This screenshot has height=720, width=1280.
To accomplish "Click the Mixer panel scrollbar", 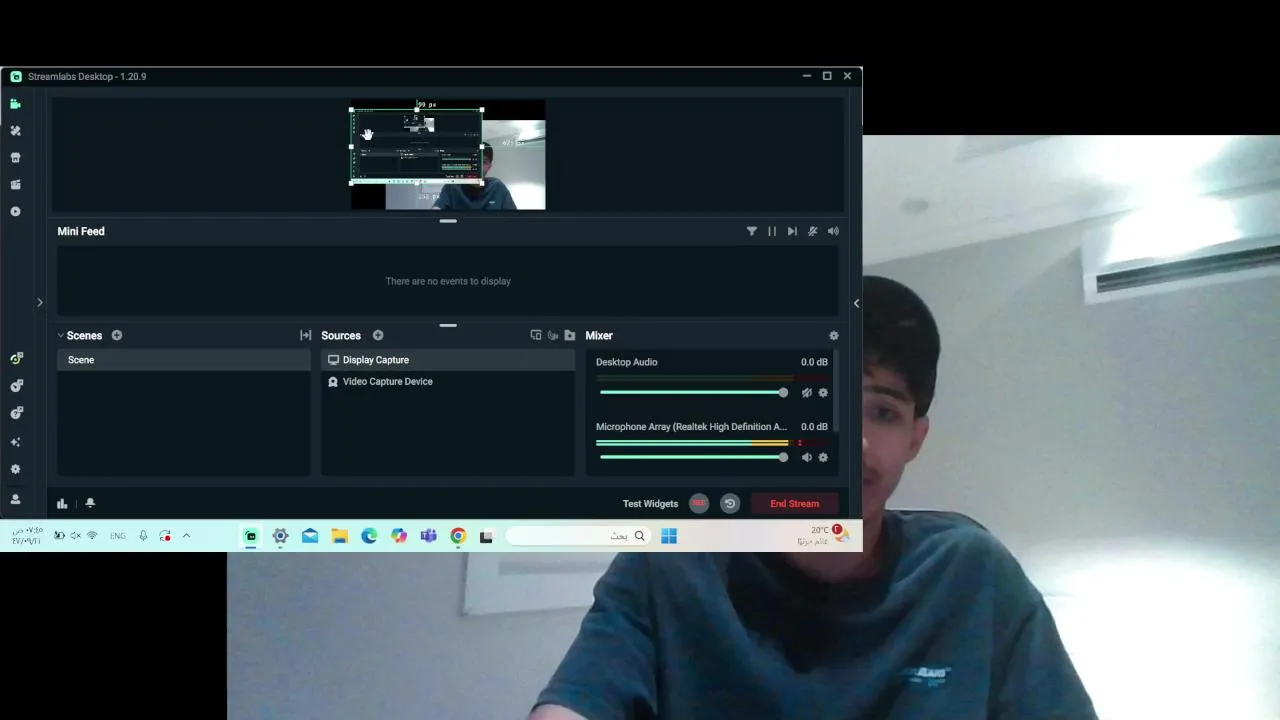I will pyautogui.click(x=835, y=392).
